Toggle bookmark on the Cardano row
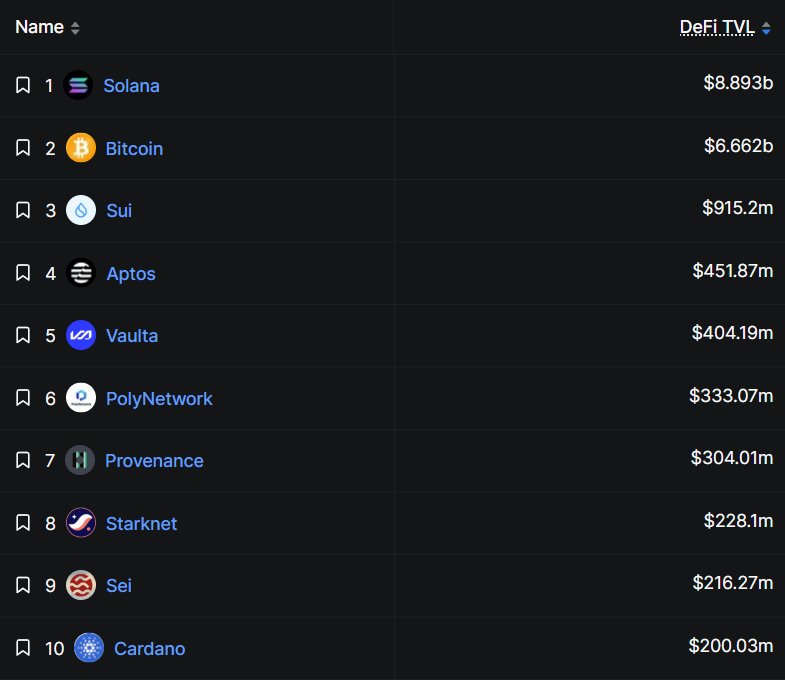This screenshot has height=680, width=785. pyautogui.click(x=23, y=648)
